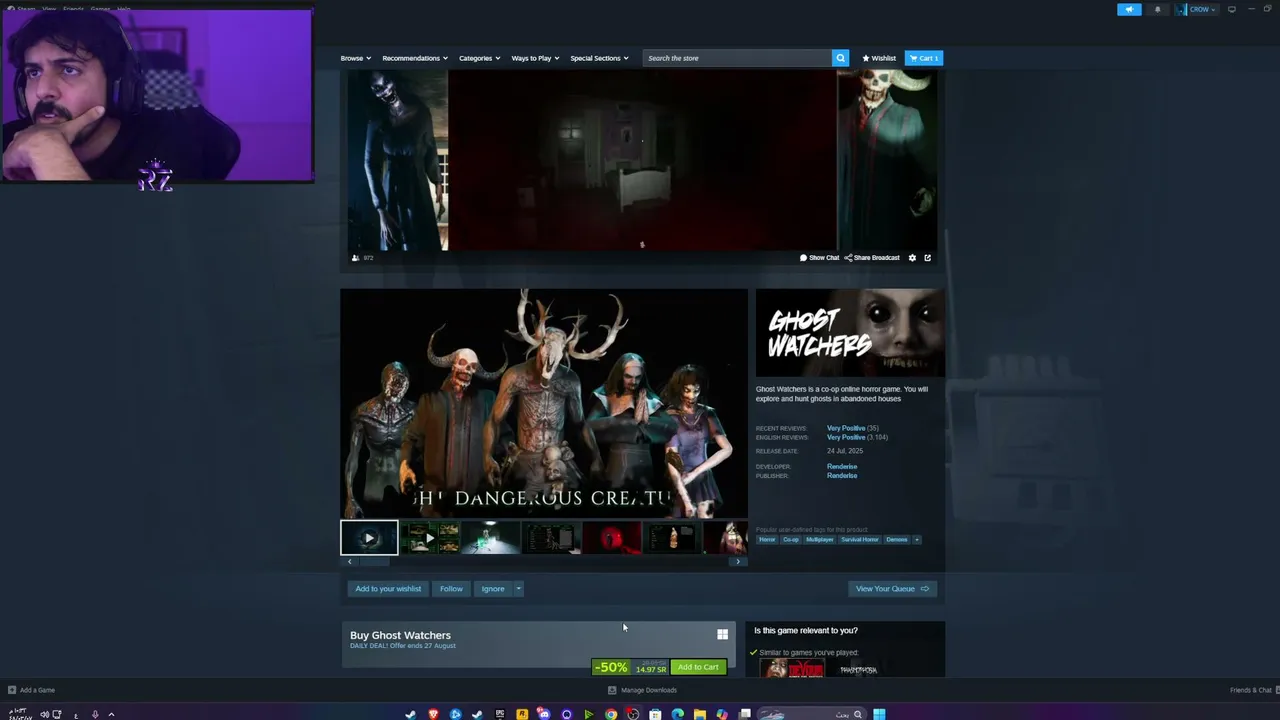The image size is (1280, 720).
Task: Open the Cart button
Action: 924,58
